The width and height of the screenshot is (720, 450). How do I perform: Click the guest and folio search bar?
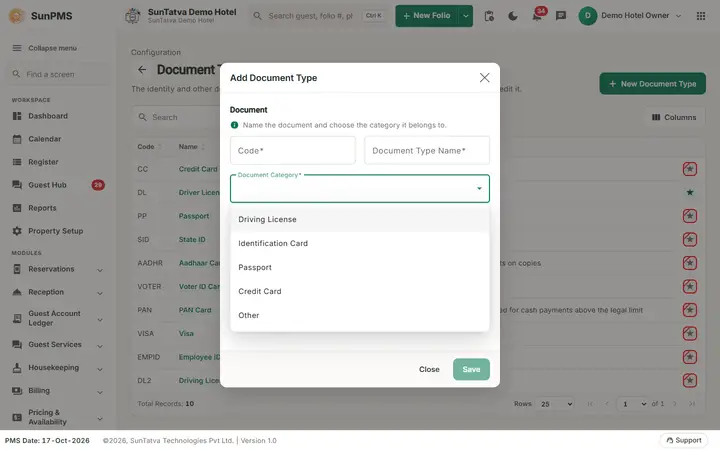point(318,16)
